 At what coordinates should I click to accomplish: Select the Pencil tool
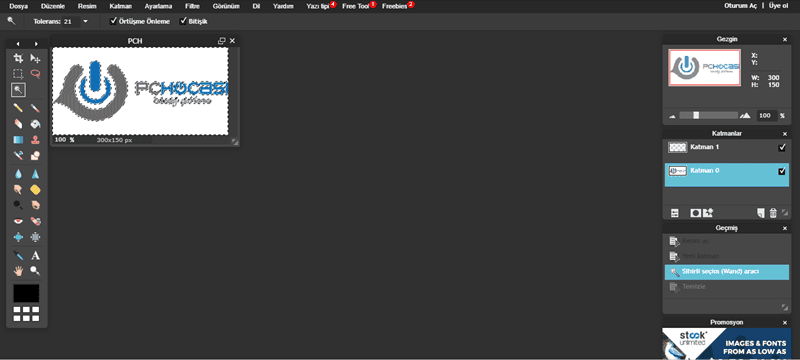point(18,108)
